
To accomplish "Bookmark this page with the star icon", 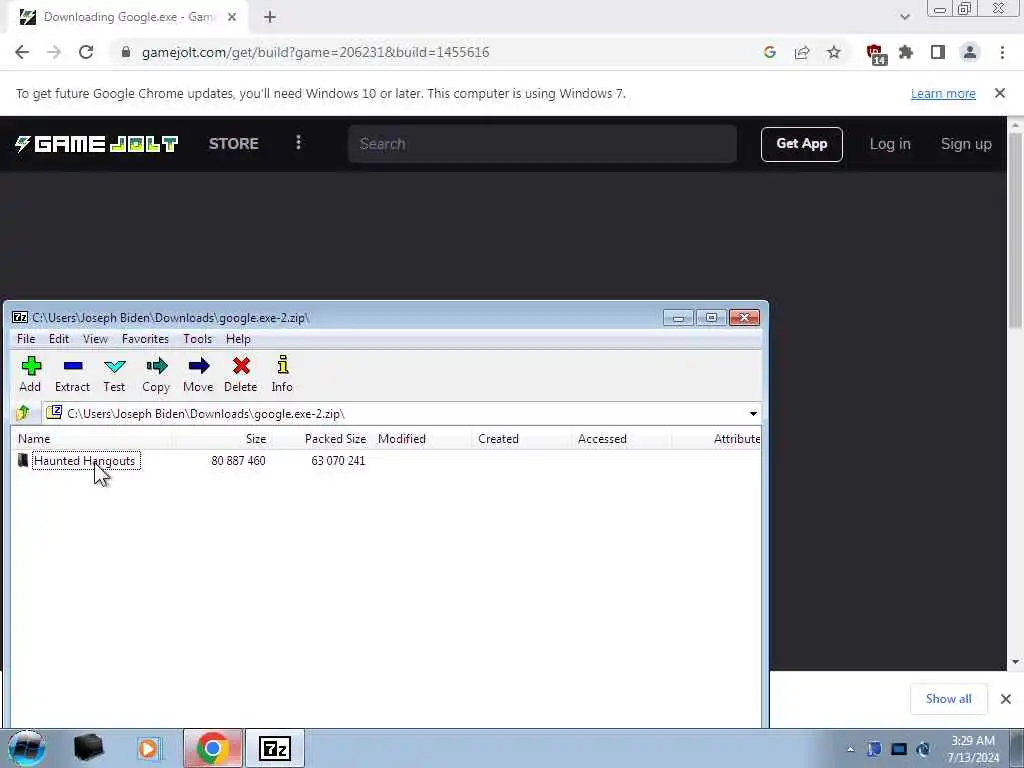I will [834, 52].
